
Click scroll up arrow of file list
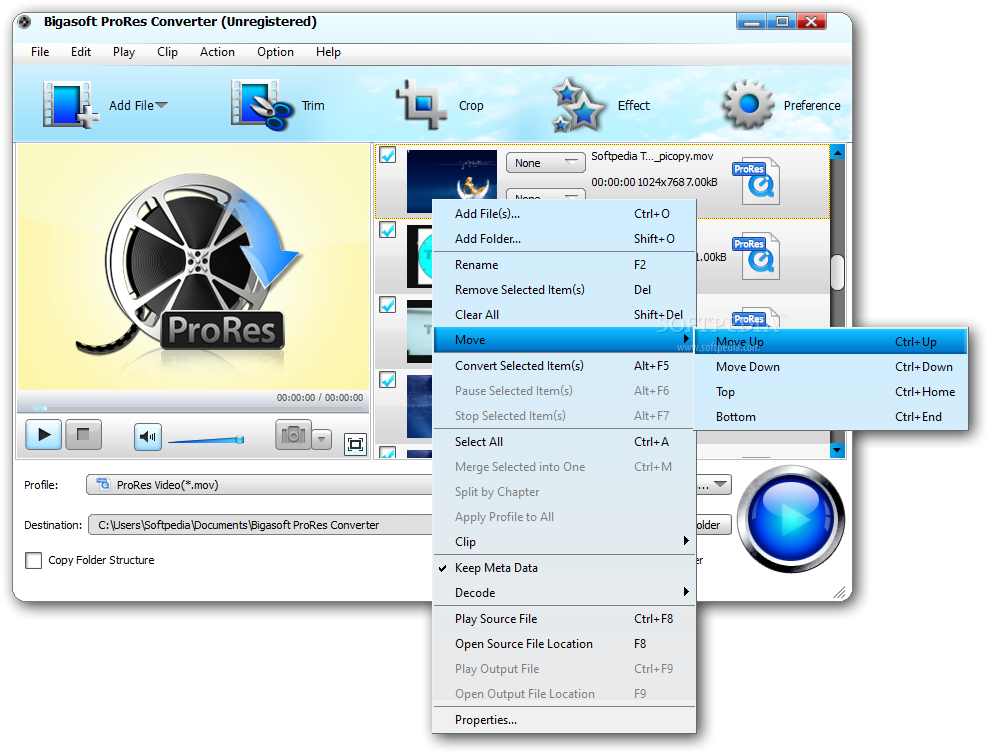point(837,152)
